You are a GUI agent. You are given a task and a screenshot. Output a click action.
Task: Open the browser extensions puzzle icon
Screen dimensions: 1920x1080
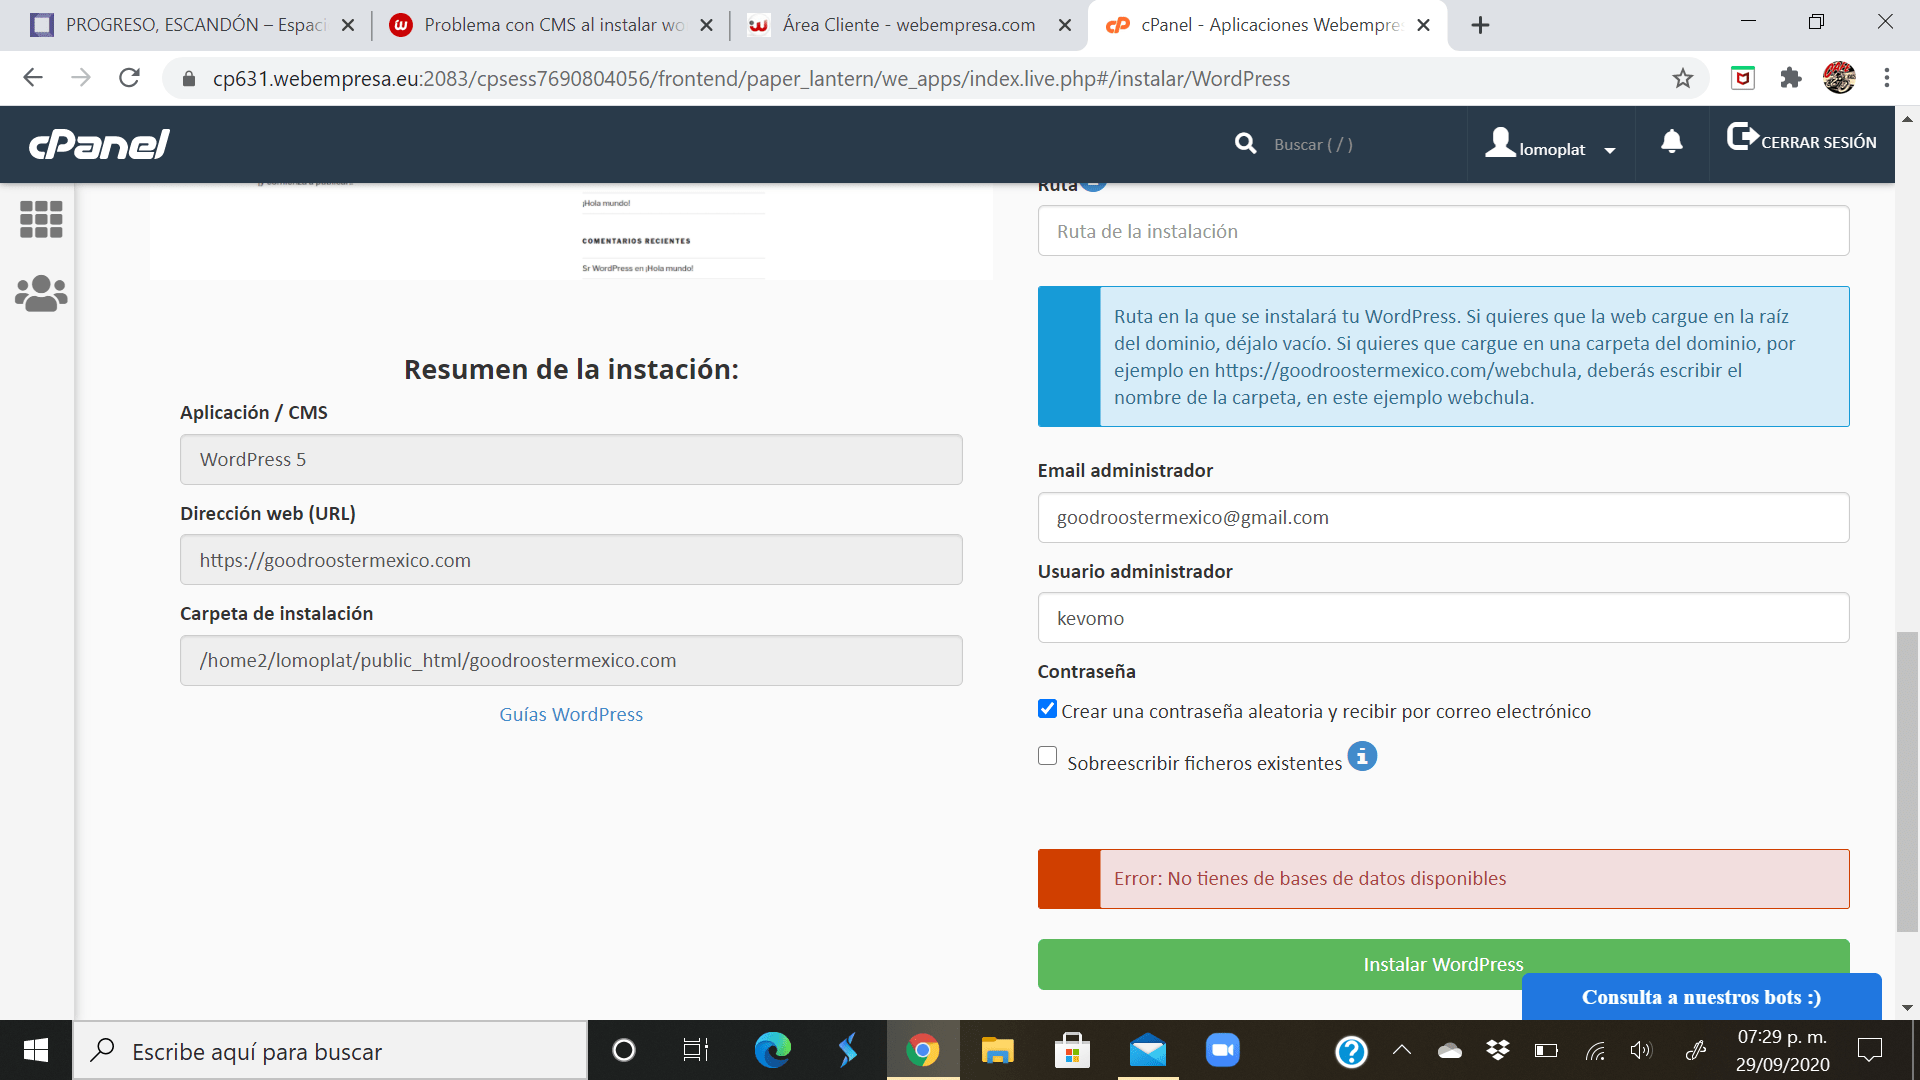pos(1791,78)
